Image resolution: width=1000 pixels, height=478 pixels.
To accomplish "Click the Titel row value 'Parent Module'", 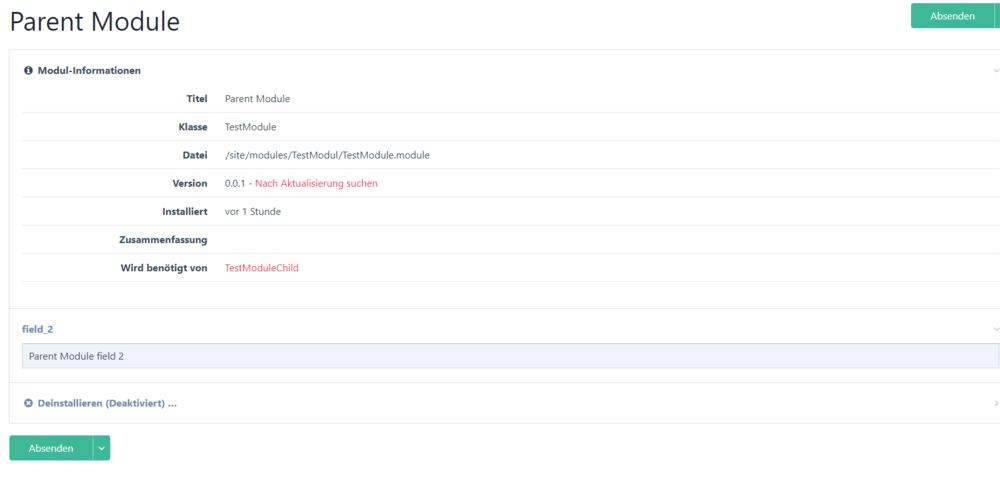I will coord(257,99).
